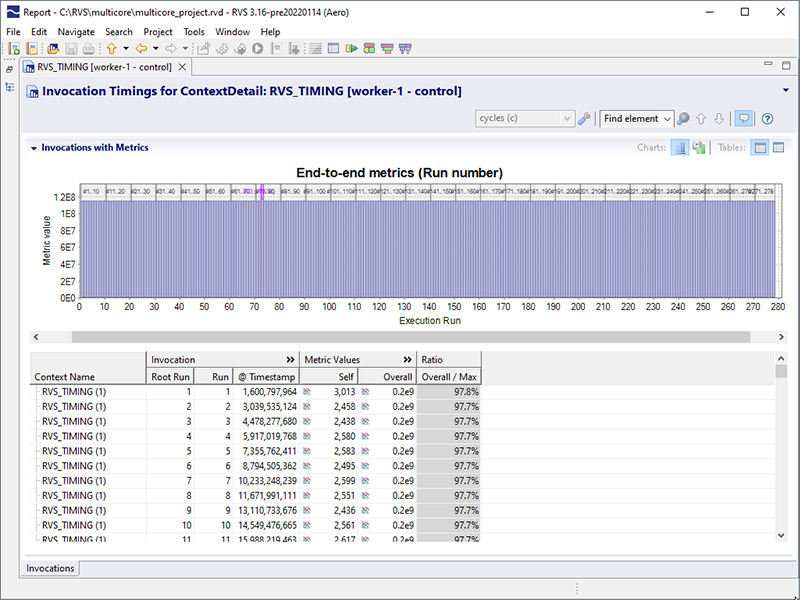Click the floppy disk save icon
The height and width of the screenshot is (600, 800).
[71, 48]
